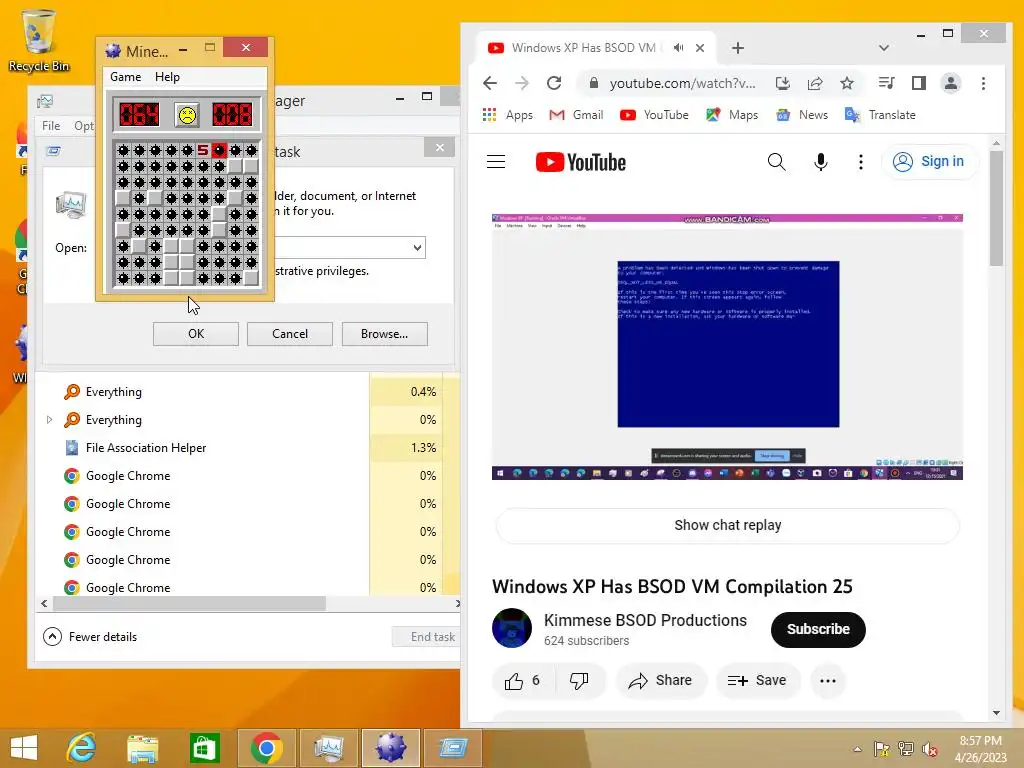Open the News bookmark
Screen dimensions: 1024x768
pyautogui.click(x=802, y=115)
